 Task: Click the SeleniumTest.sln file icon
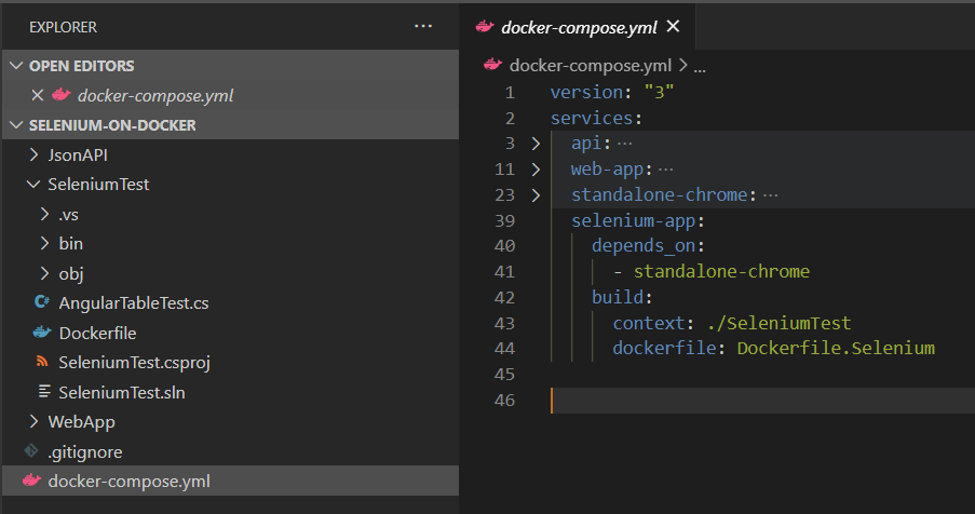(x=42, y=392)
